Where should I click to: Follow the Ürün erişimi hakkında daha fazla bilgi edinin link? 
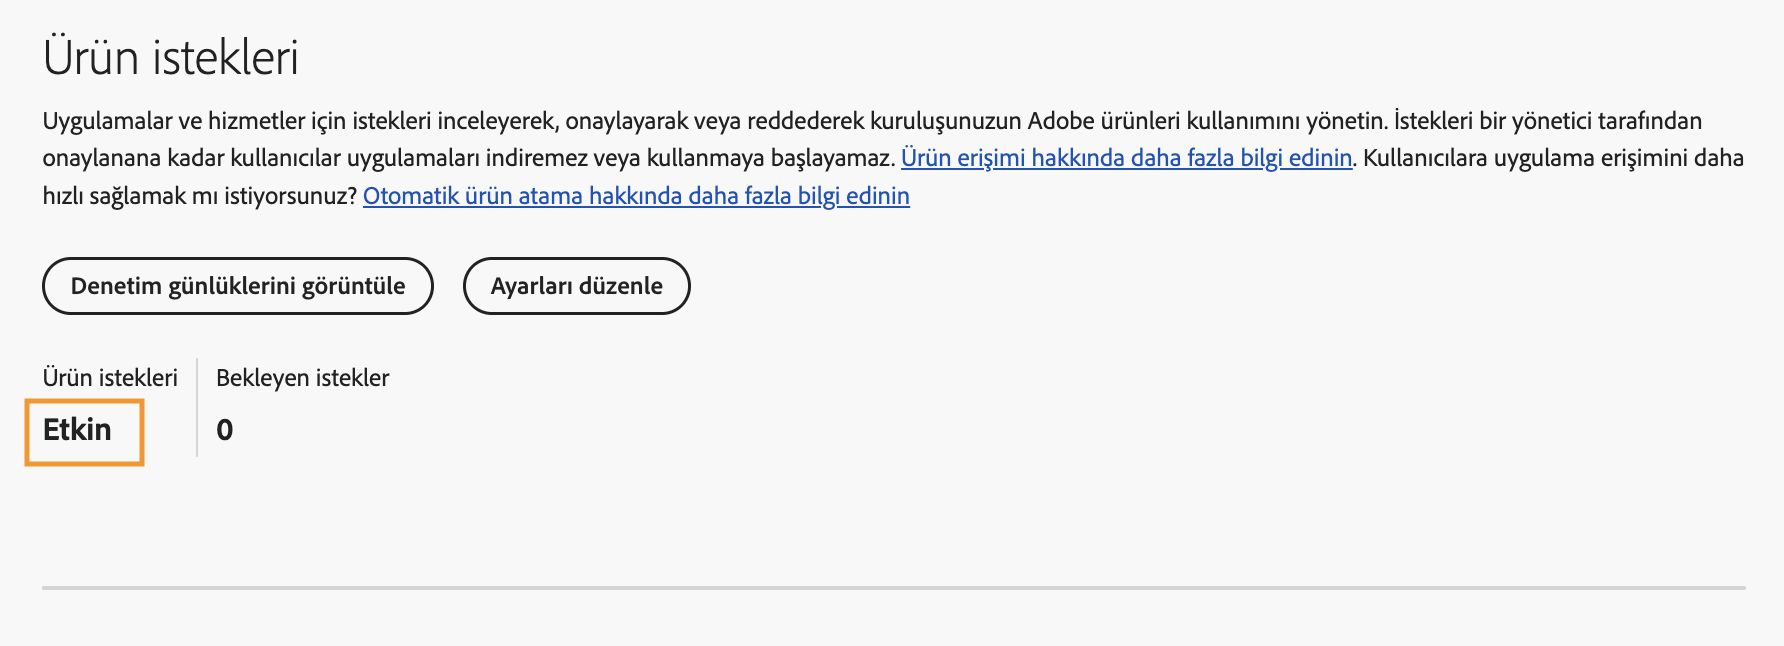(x=1126, y=156)
